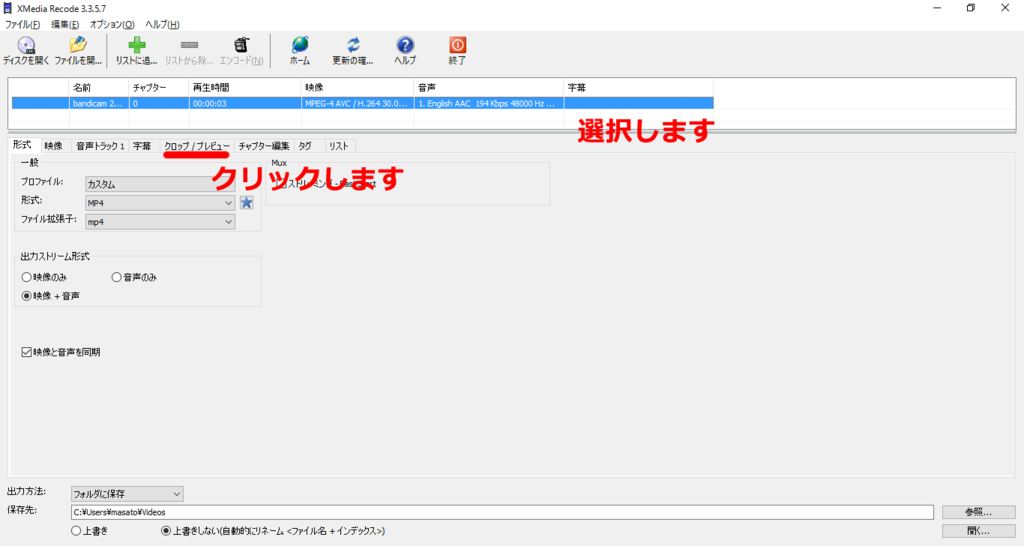The width and height of the screenshot is (1024, 546).
Task: Switch to the 形式 tab
Action: pos(22,145)
